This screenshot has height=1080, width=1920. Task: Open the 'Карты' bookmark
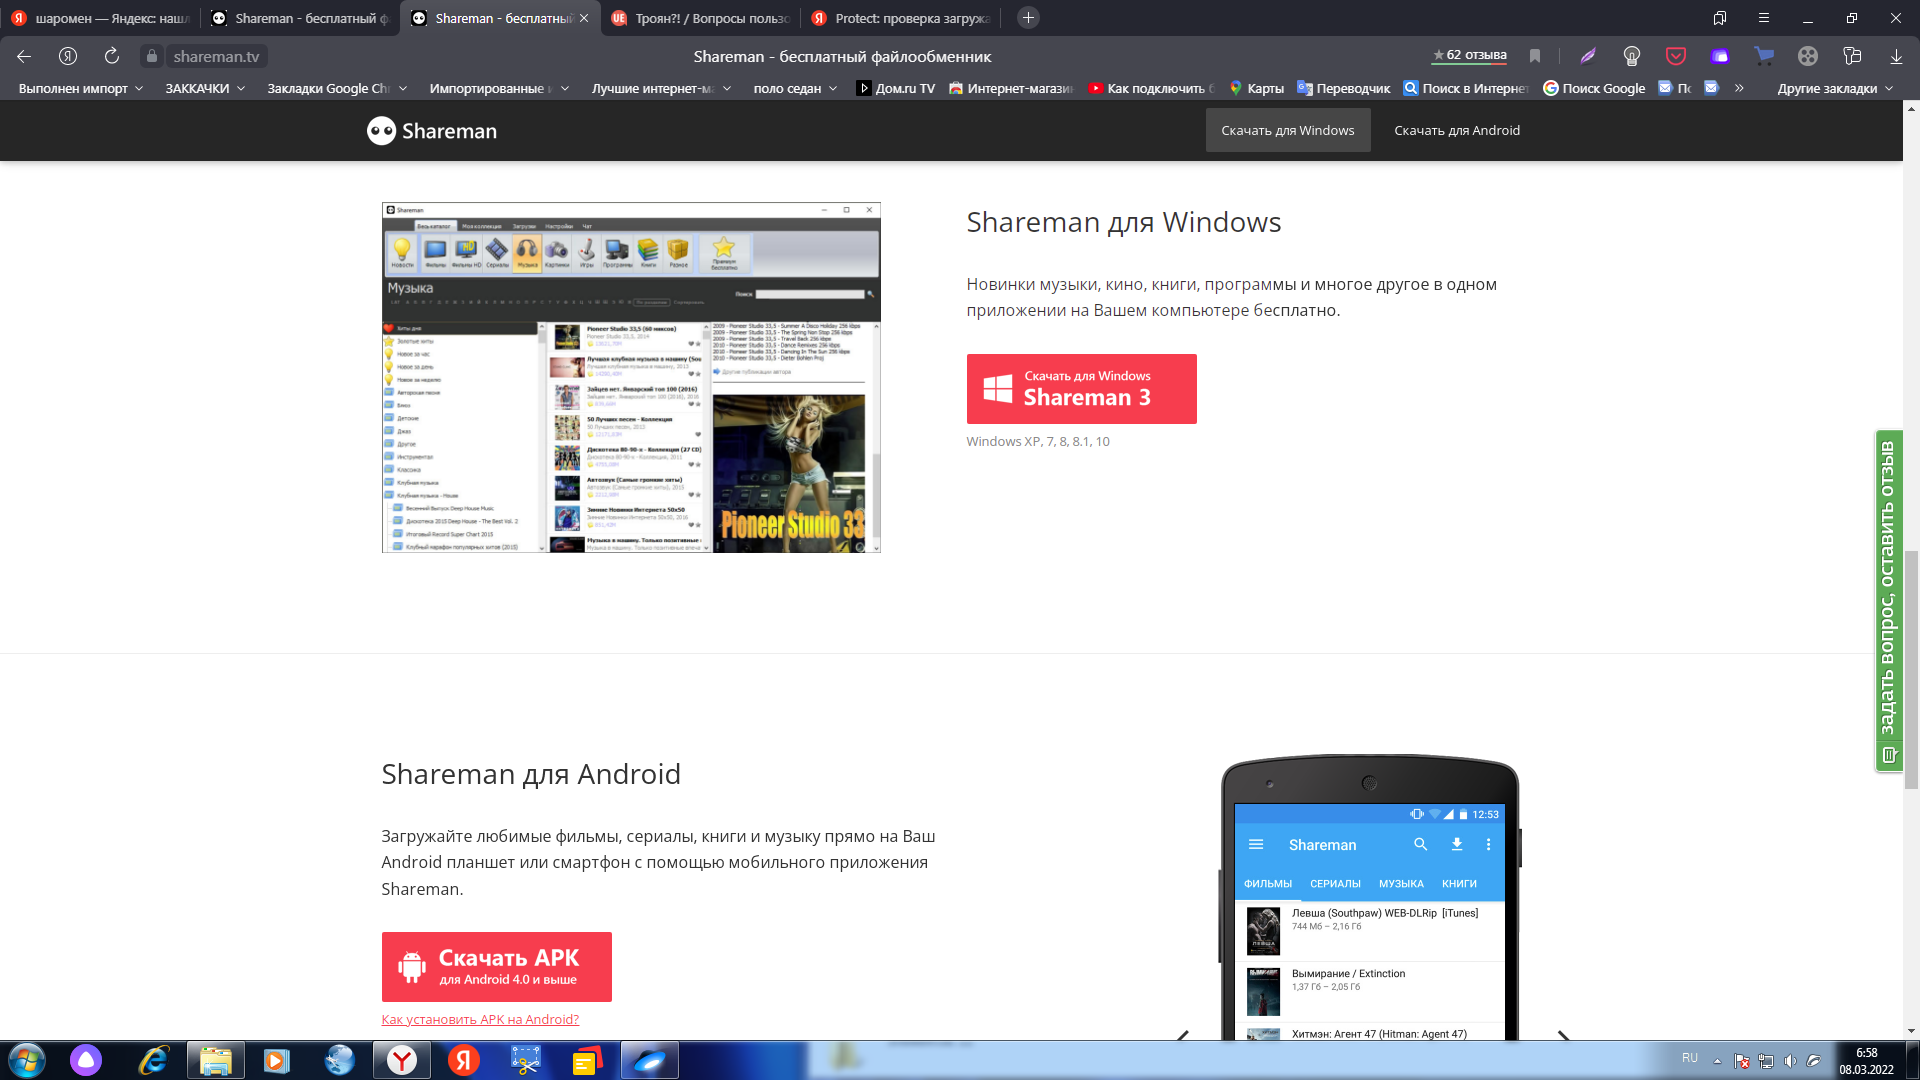[1256, 88]
